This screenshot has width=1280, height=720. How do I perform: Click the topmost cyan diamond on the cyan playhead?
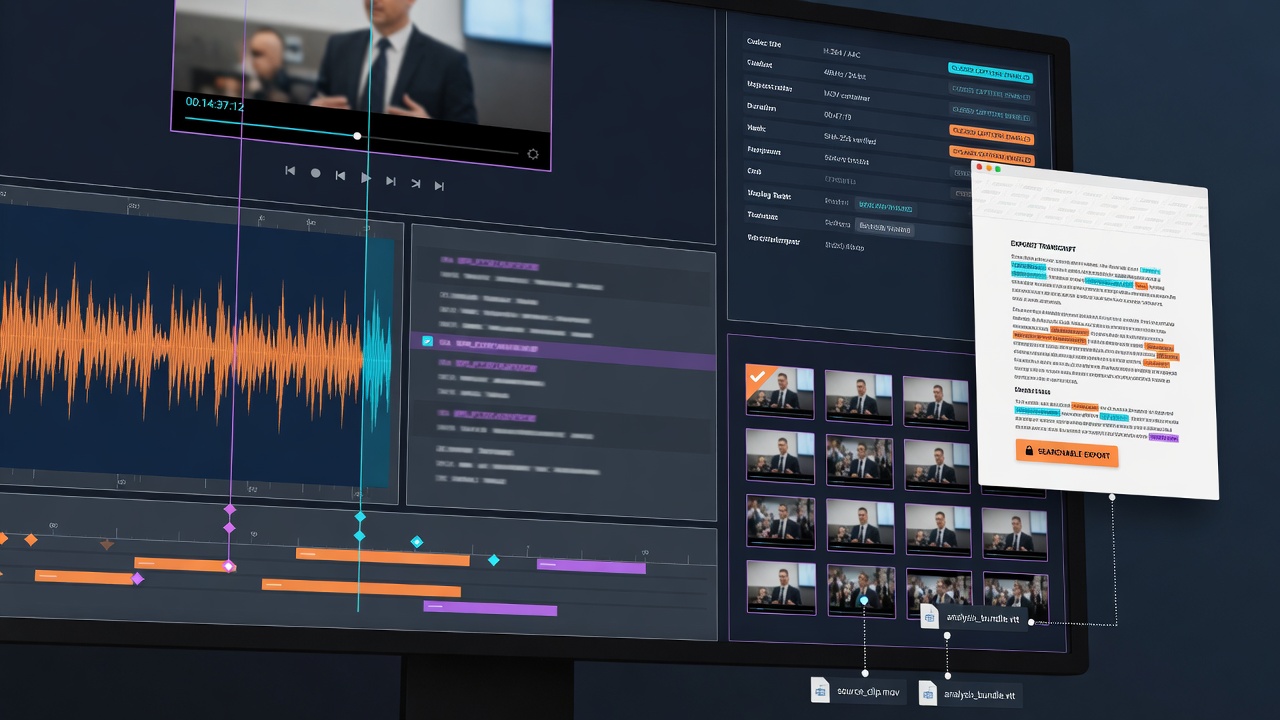point(360,517)
